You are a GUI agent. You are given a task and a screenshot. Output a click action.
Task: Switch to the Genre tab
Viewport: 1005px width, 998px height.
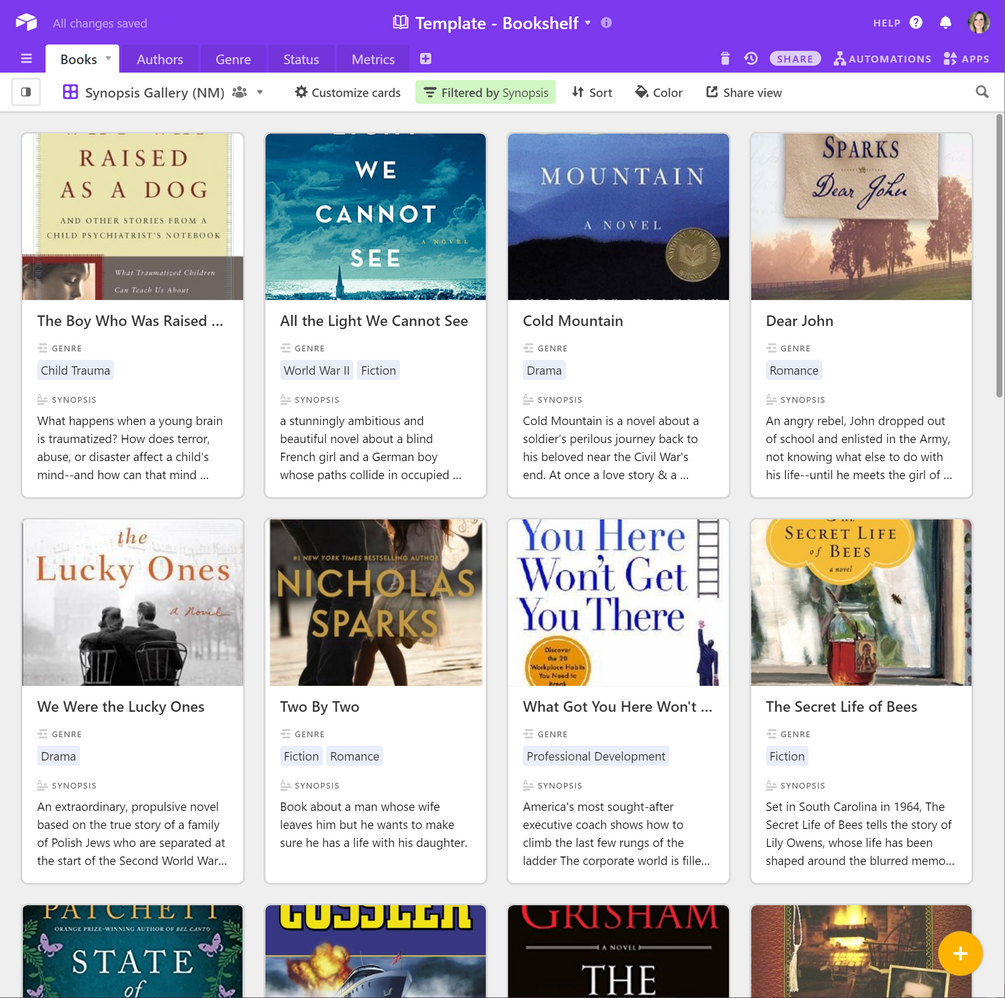pyautogui.click(x=233, y=60)
